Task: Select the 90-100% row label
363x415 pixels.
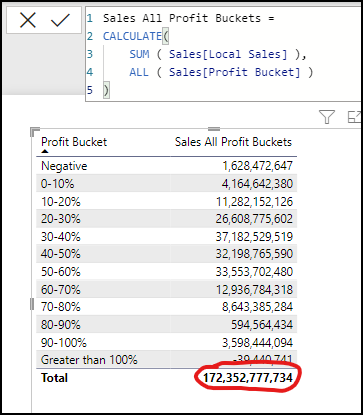Action: (64, 342)
